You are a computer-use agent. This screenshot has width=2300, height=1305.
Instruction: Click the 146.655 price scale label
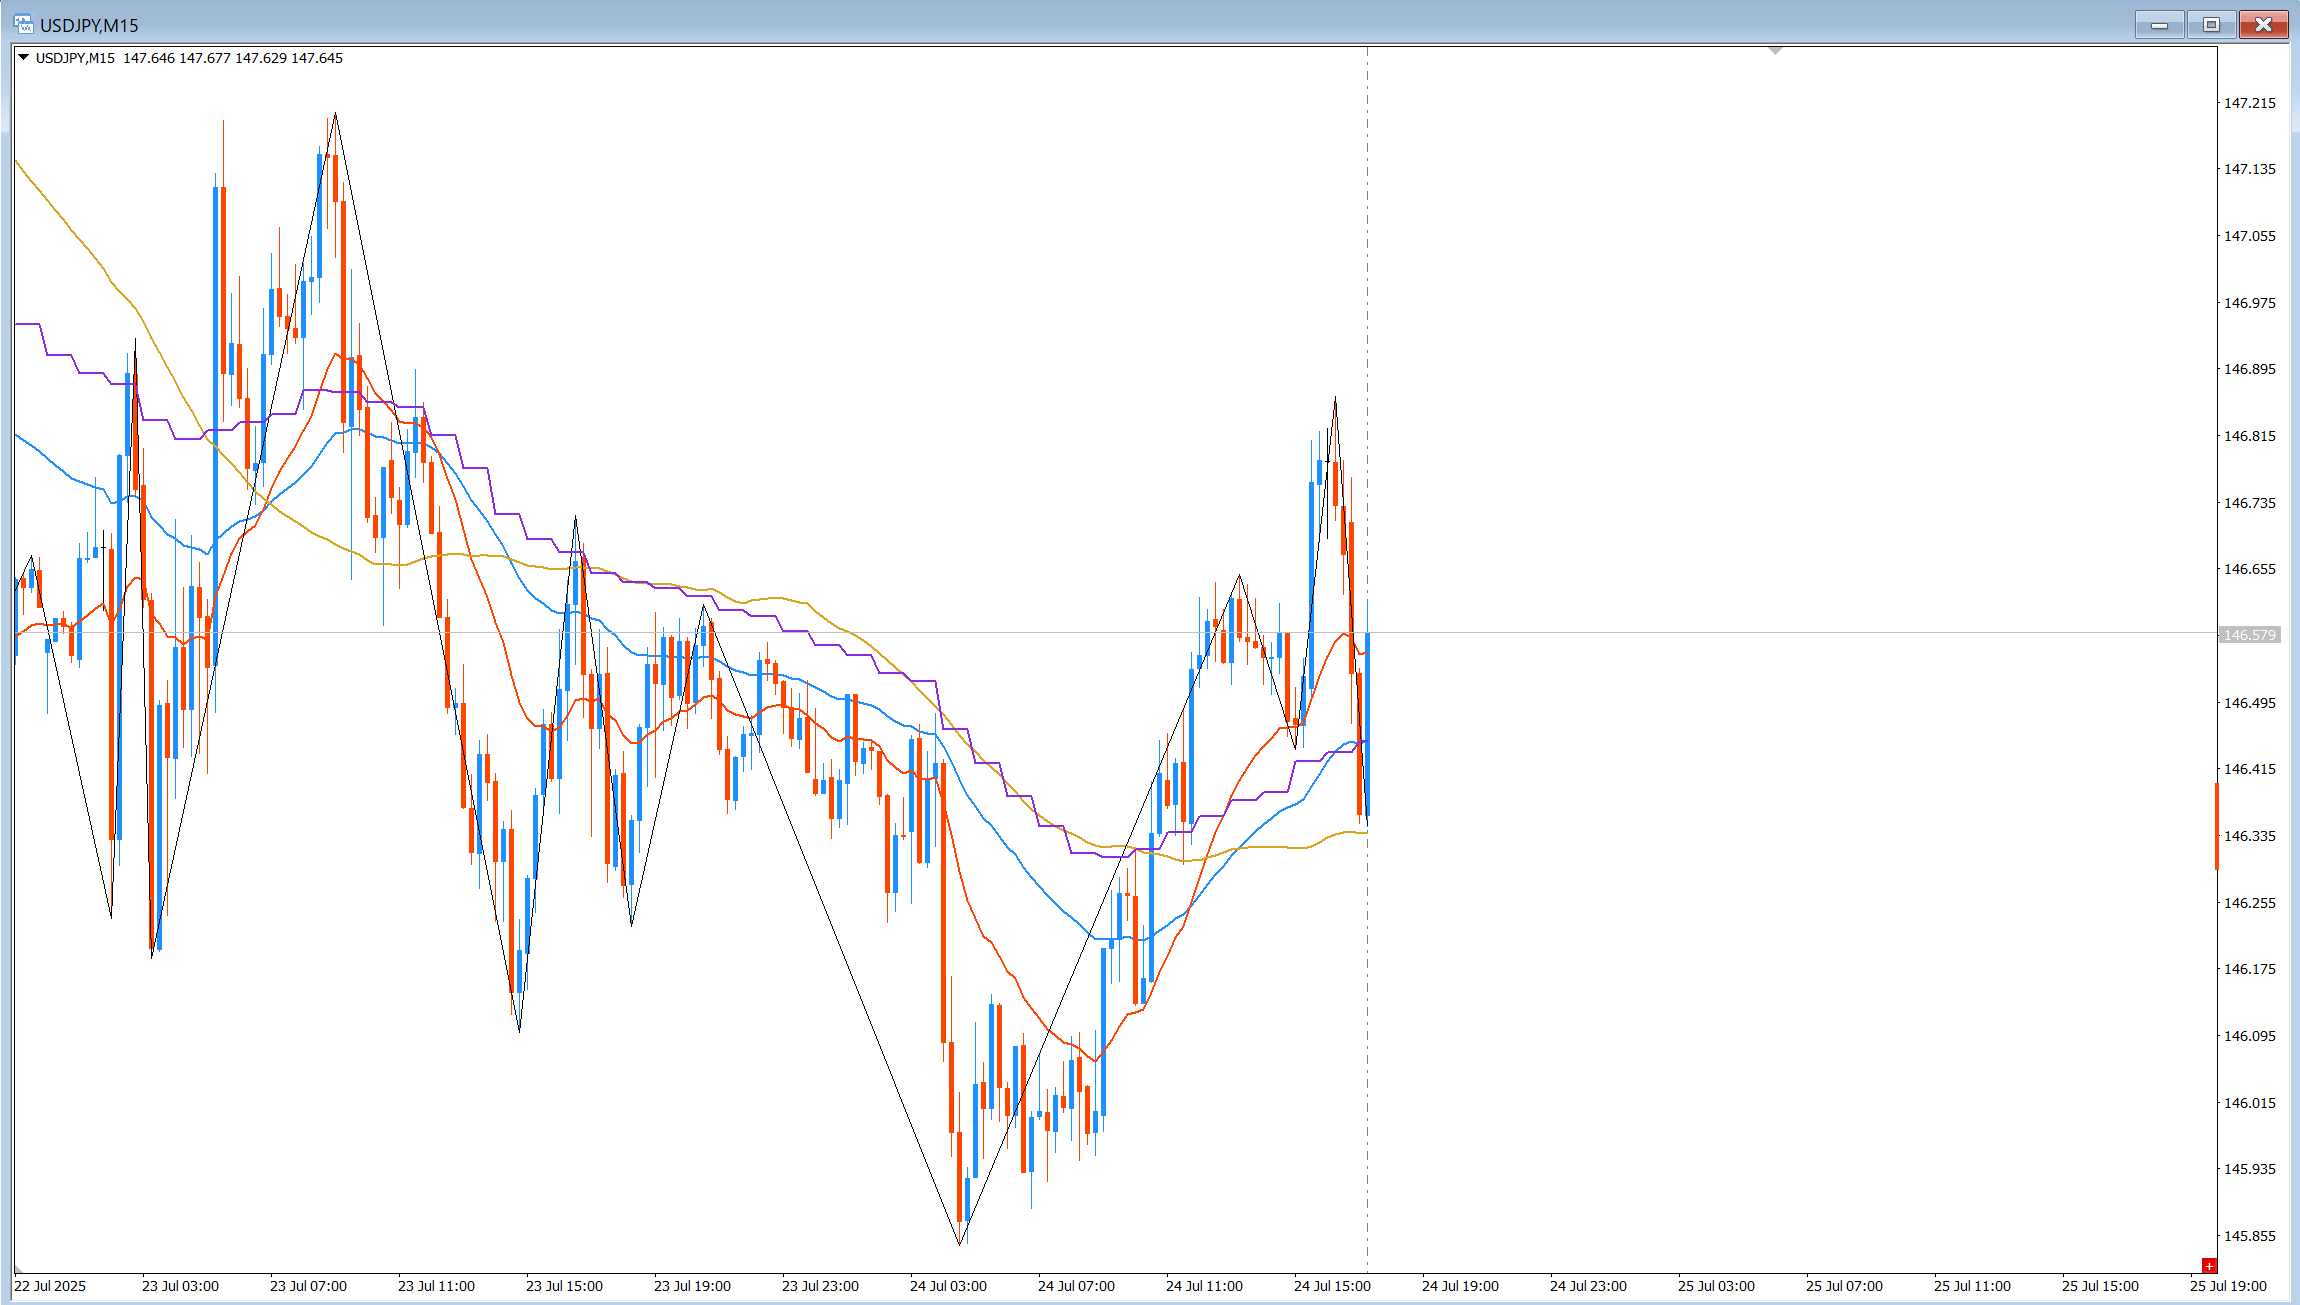coord(2249,569)
